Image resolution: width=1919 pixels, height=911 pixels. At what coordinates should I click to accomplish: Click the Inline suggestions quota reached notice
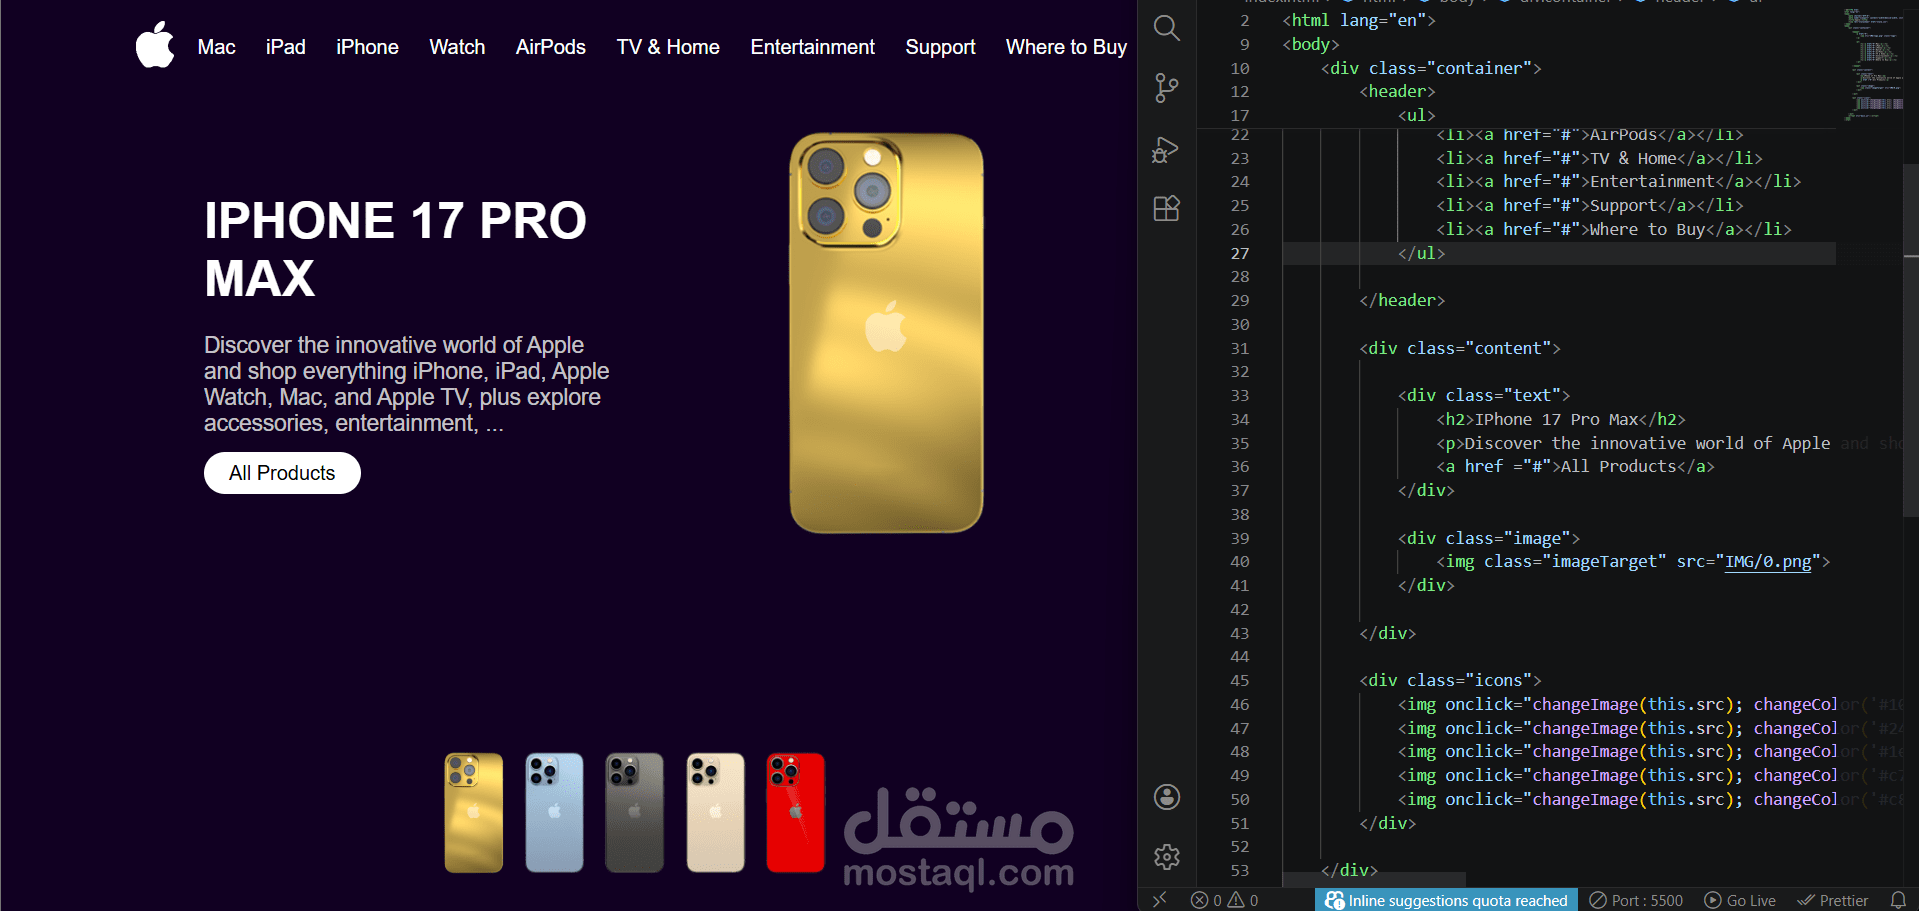coord(1446,900)
